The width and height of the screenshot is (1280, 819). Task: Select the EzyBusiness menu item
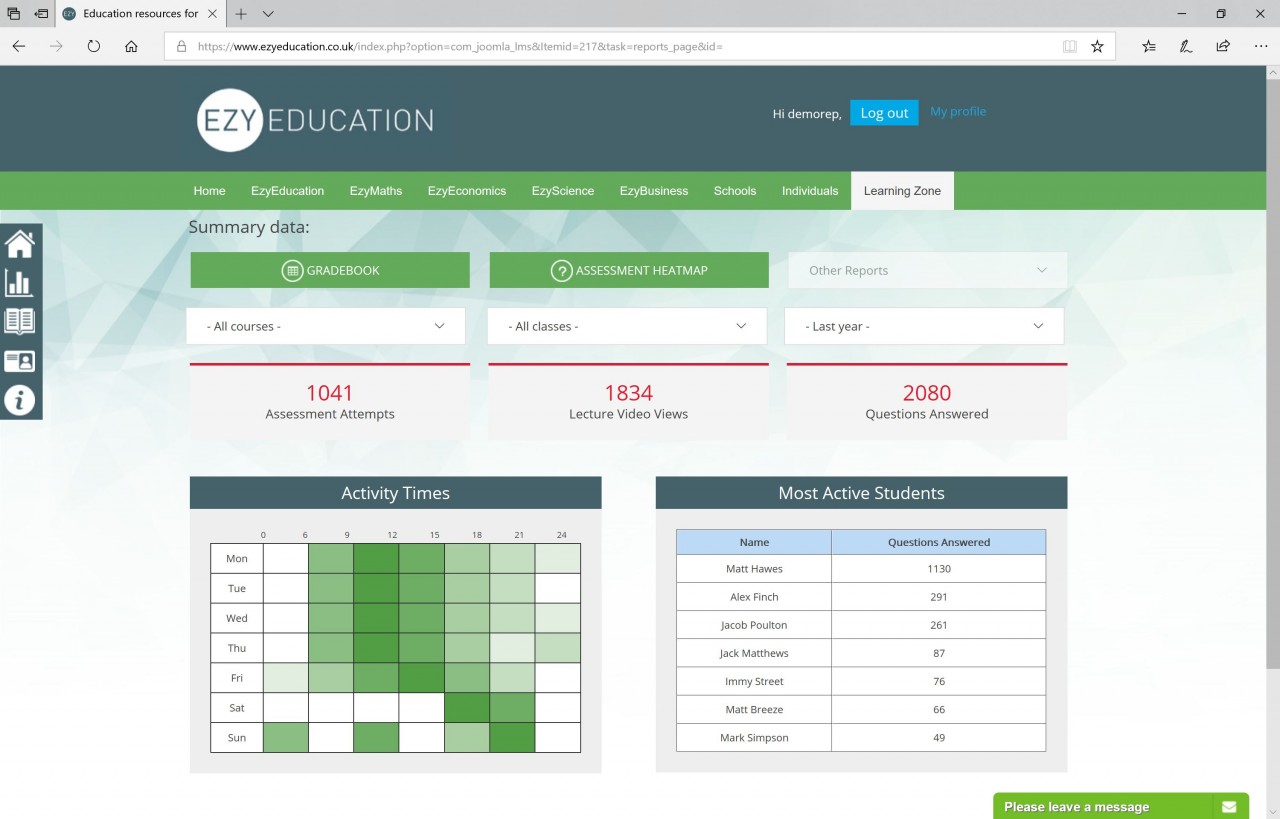[654, 191]
